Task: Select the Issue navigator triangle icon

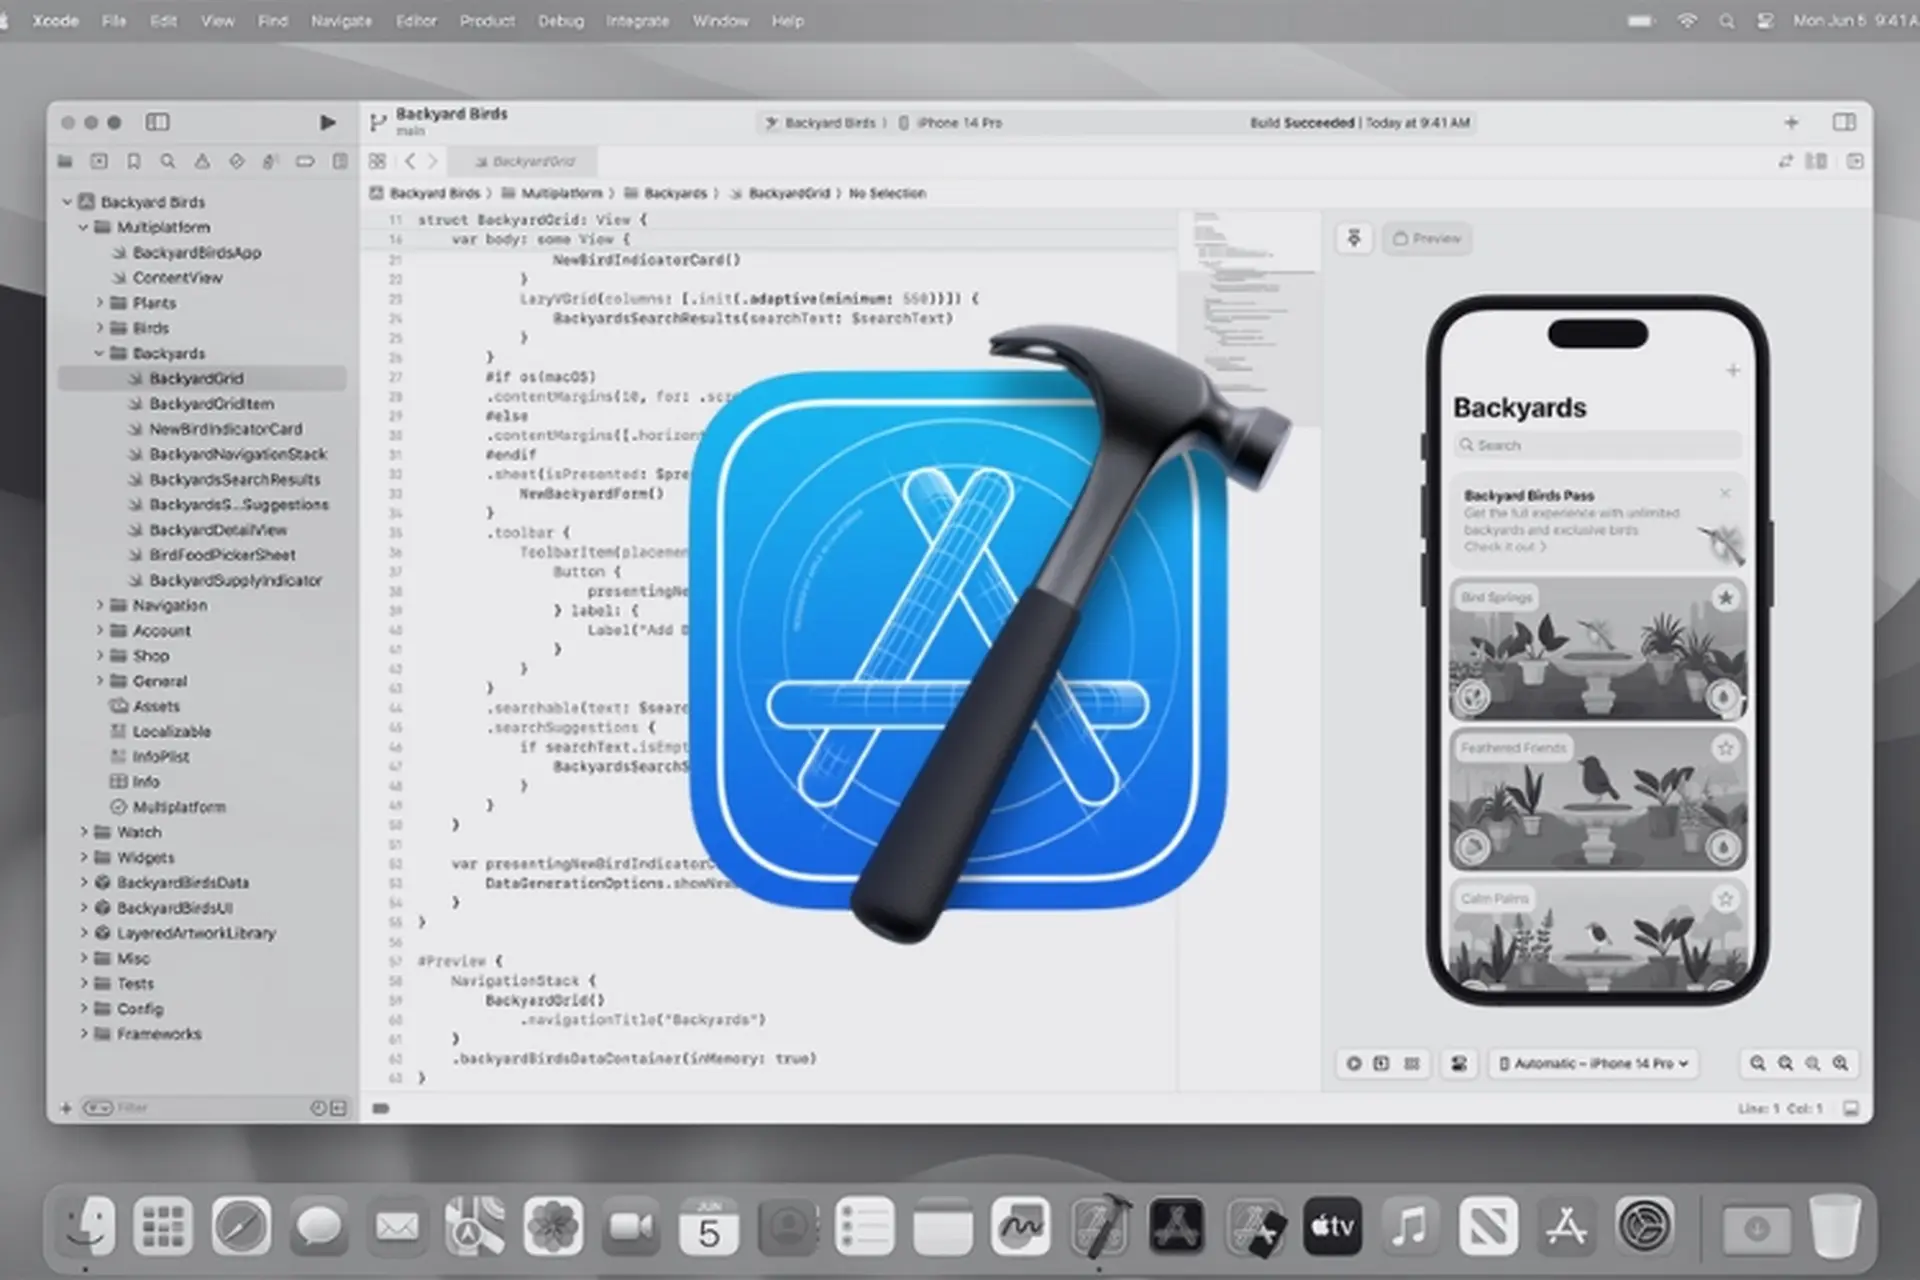Action: [201, 161]
